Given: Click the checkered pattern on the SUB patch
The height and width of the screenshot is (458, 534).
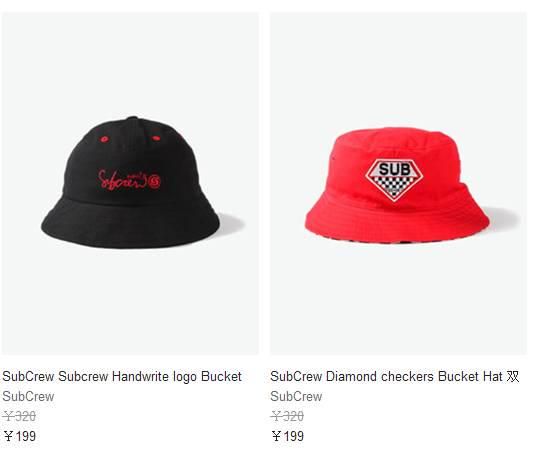Looking at the screenshot, I should (x=394, y=187).
